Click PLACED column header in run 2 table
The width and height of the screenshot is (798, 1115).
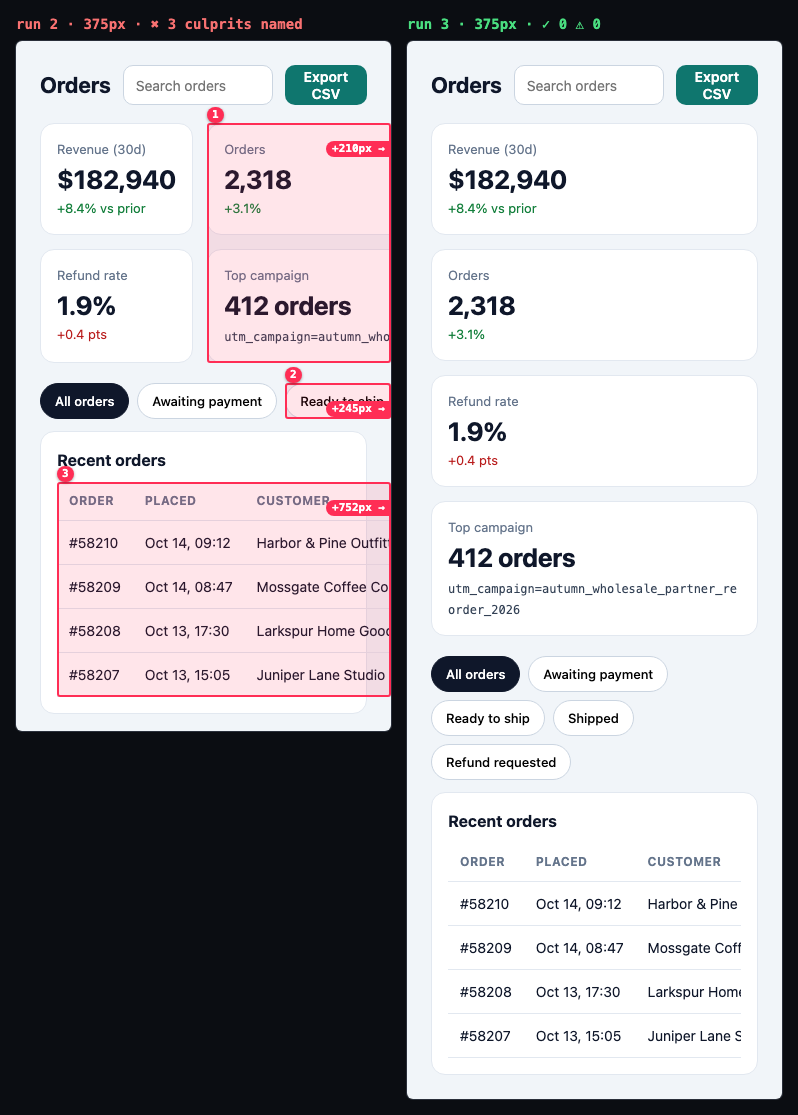(170, 501)
